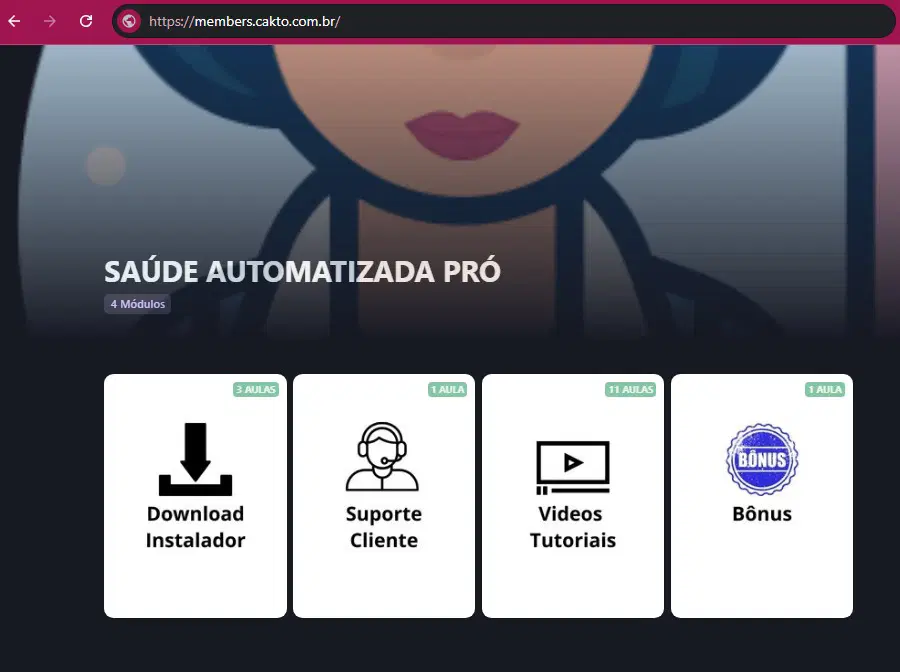
Task: Click the download arrow icon in Download Instalador
Action: (x=195, y=459)
